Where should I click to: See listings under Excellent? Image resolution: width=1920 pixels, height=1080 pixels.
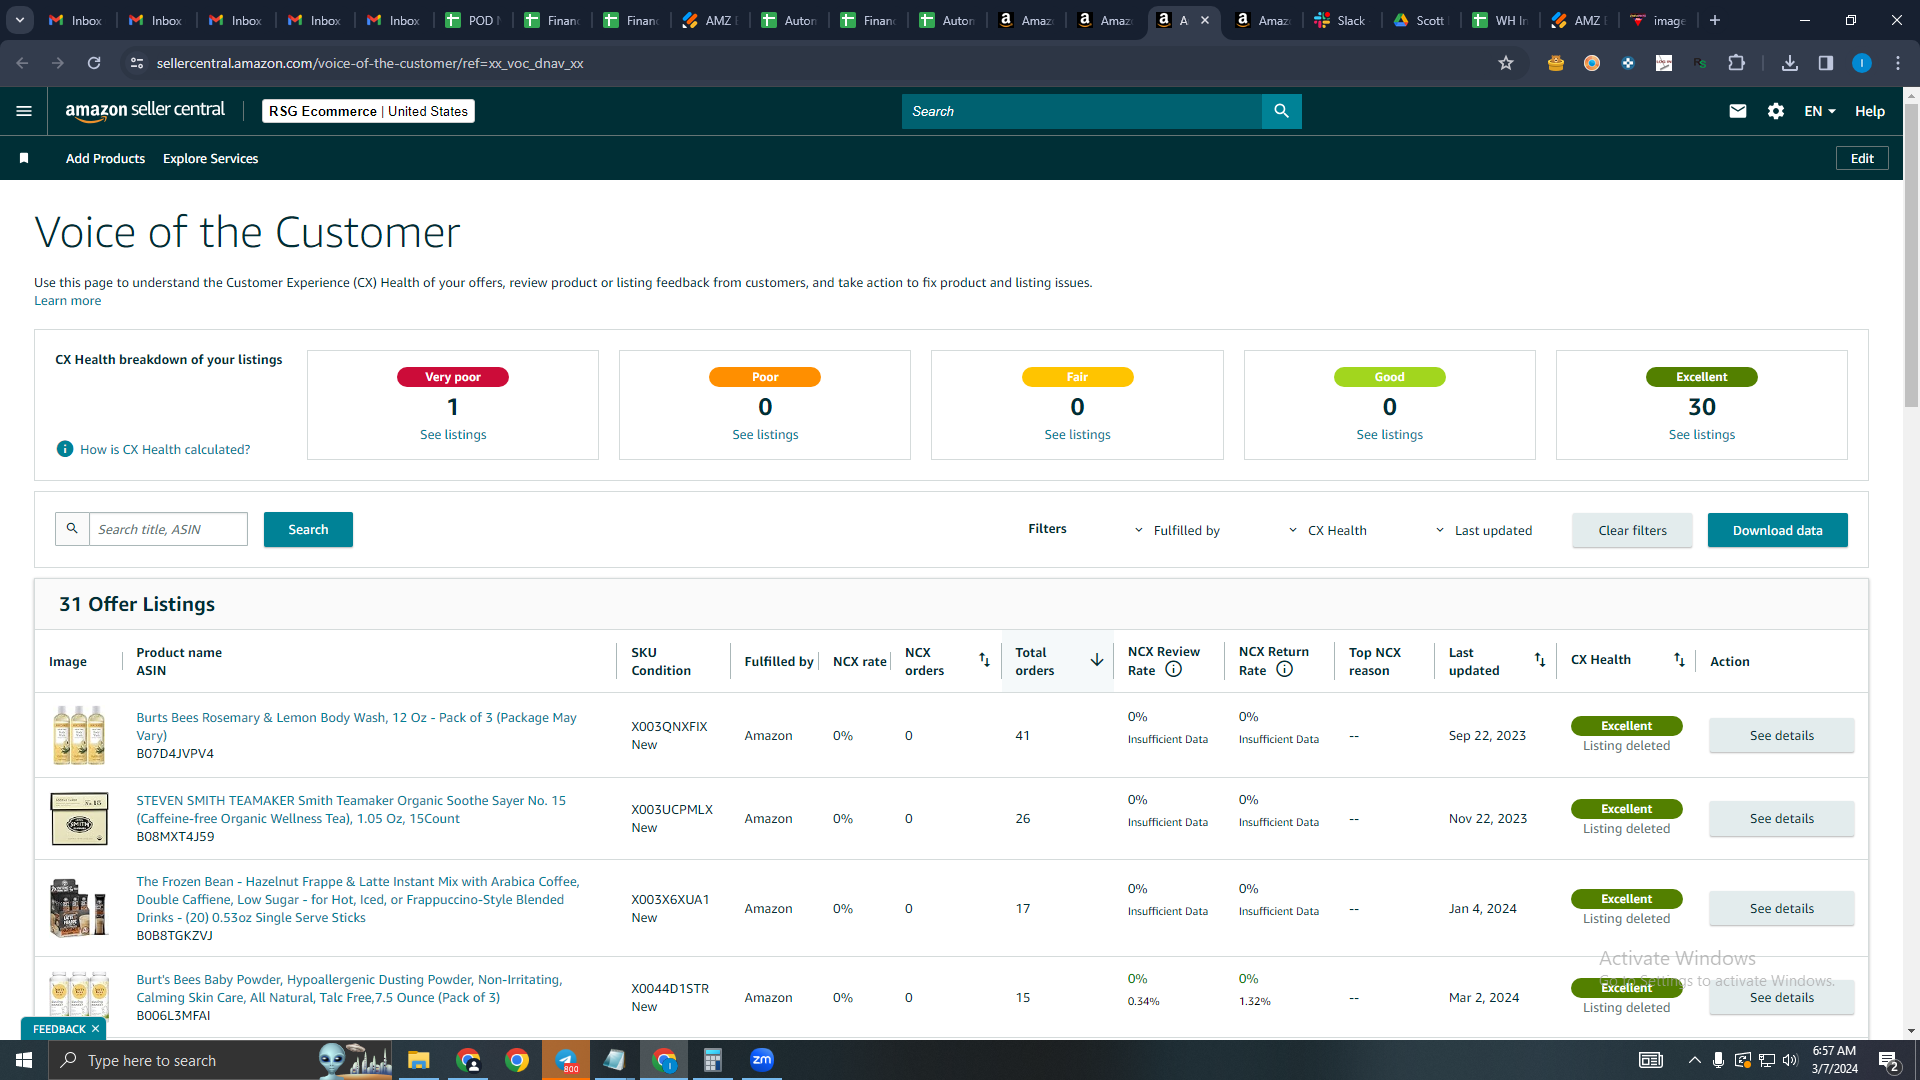point(1701,434)
